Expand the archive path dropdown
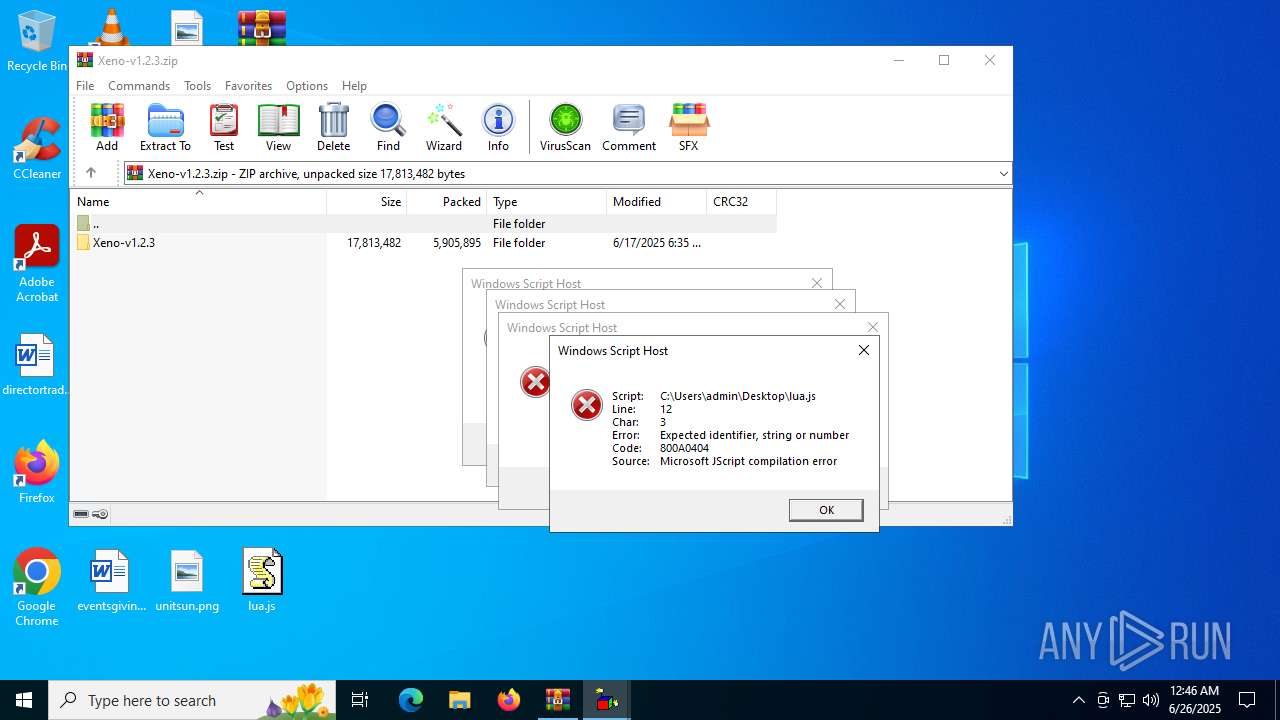Viewport: 1280px width, 720px height. (1003, 174)
